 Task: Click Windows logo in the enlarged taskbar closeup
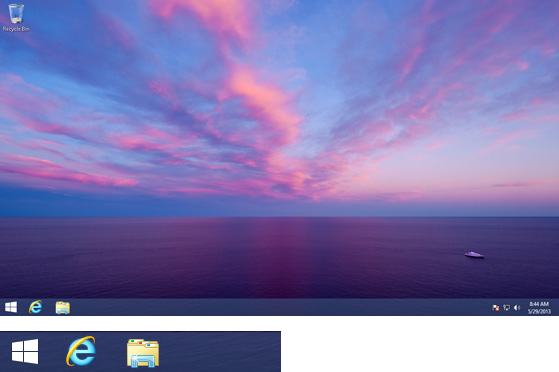[25, 351]
